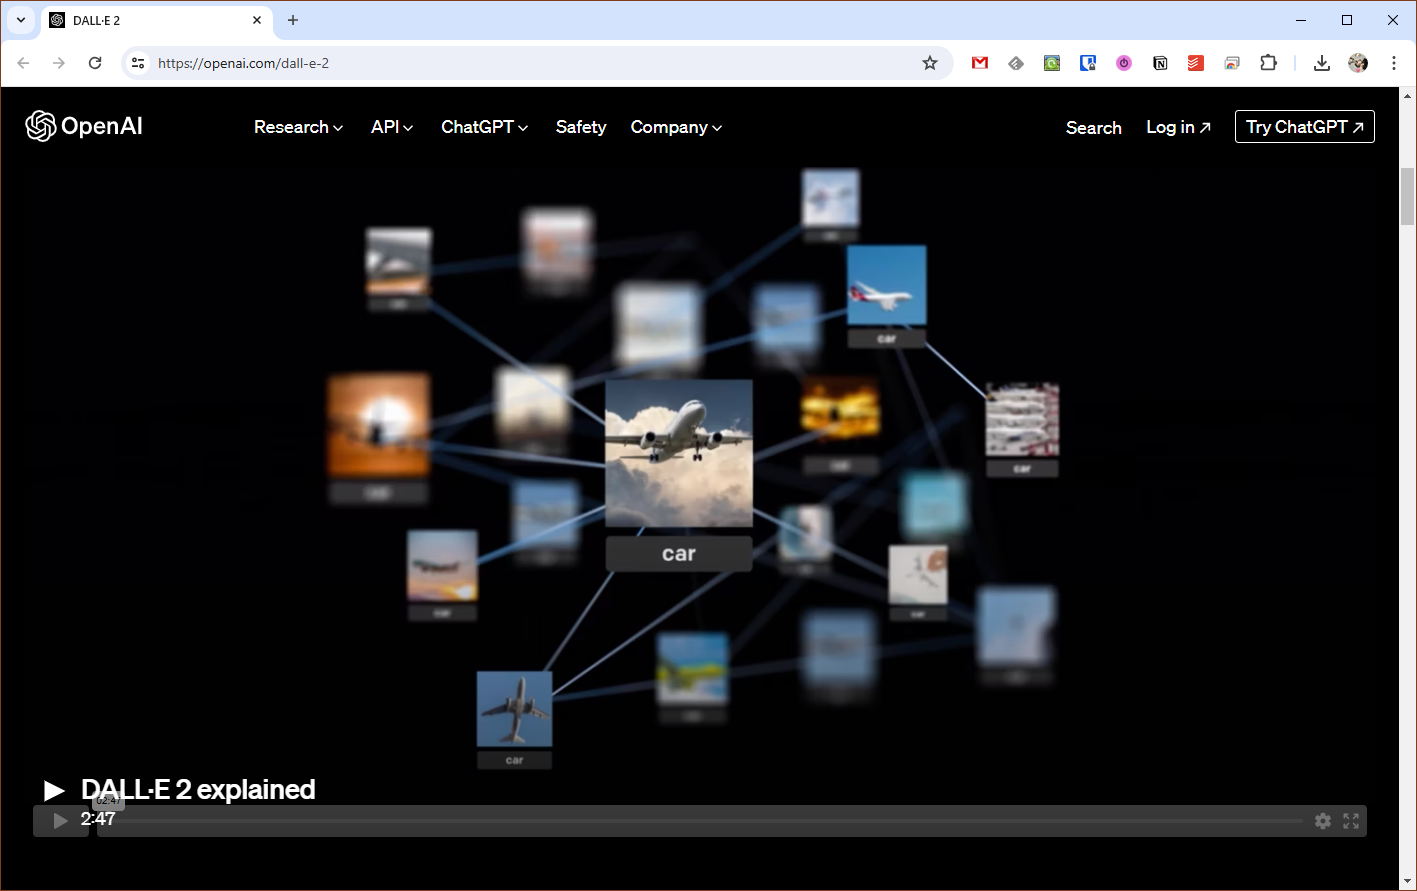Click the page vertical scrollbar thumb
This screenshot has height=891, width=1417.
click(x=1407, y=197)
